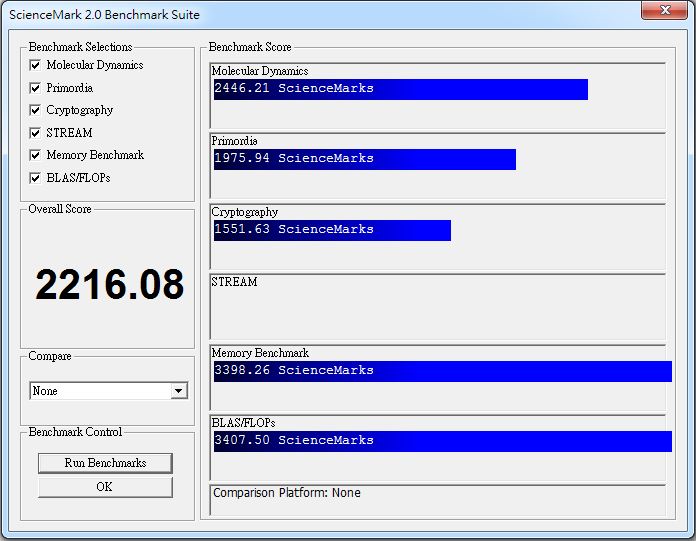The height and width of the screenshot is (541, 696).
Task: Click the Molecular Dynamics label in score panel
Action: tap(260, 71)
